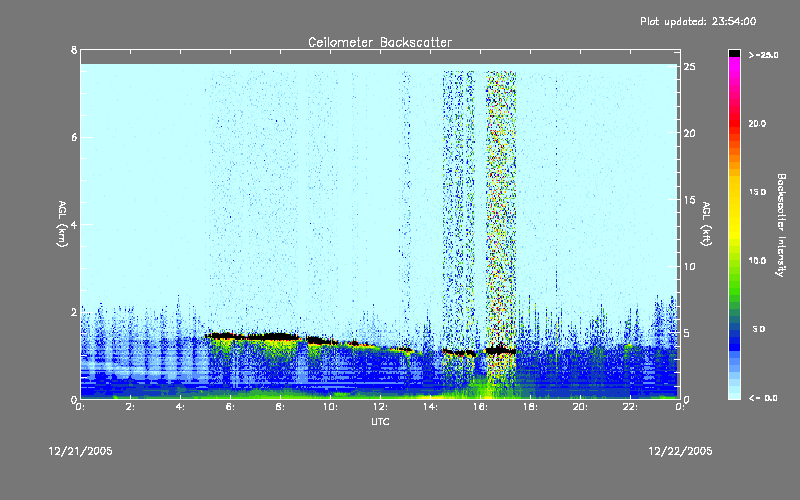Click the "AGL (km)" axis label
The width and height of the screenshot is (800, 500).
62,224
